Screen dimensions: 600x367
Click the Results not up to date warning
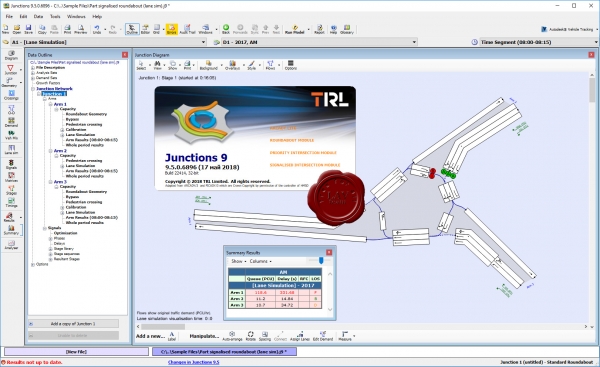click(x=32, y=362)
